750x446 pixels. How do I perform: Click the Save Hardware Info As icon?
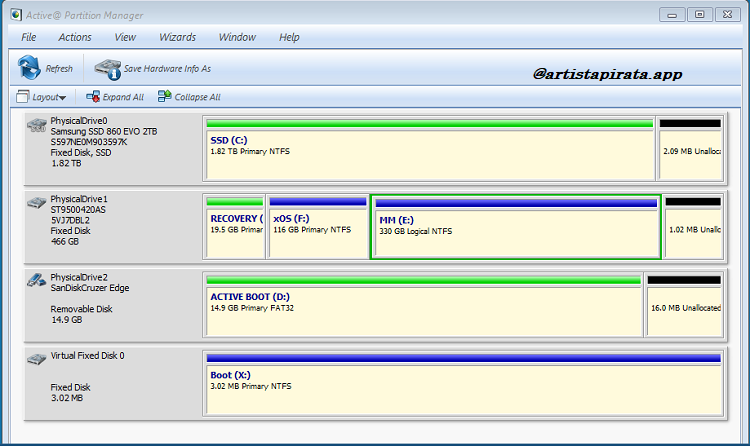pos(106,68)
